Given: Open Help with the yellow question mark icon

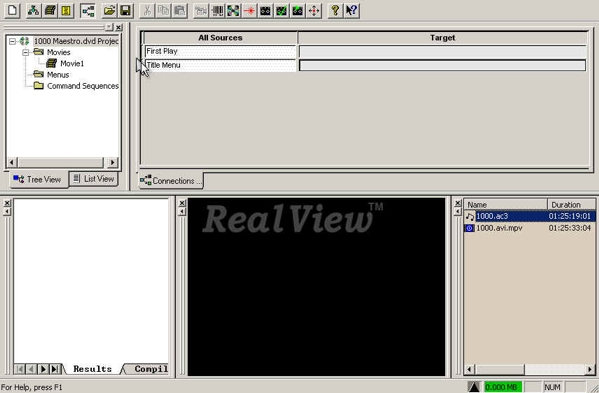Looking at the screenshot, I should pos(335,10).
